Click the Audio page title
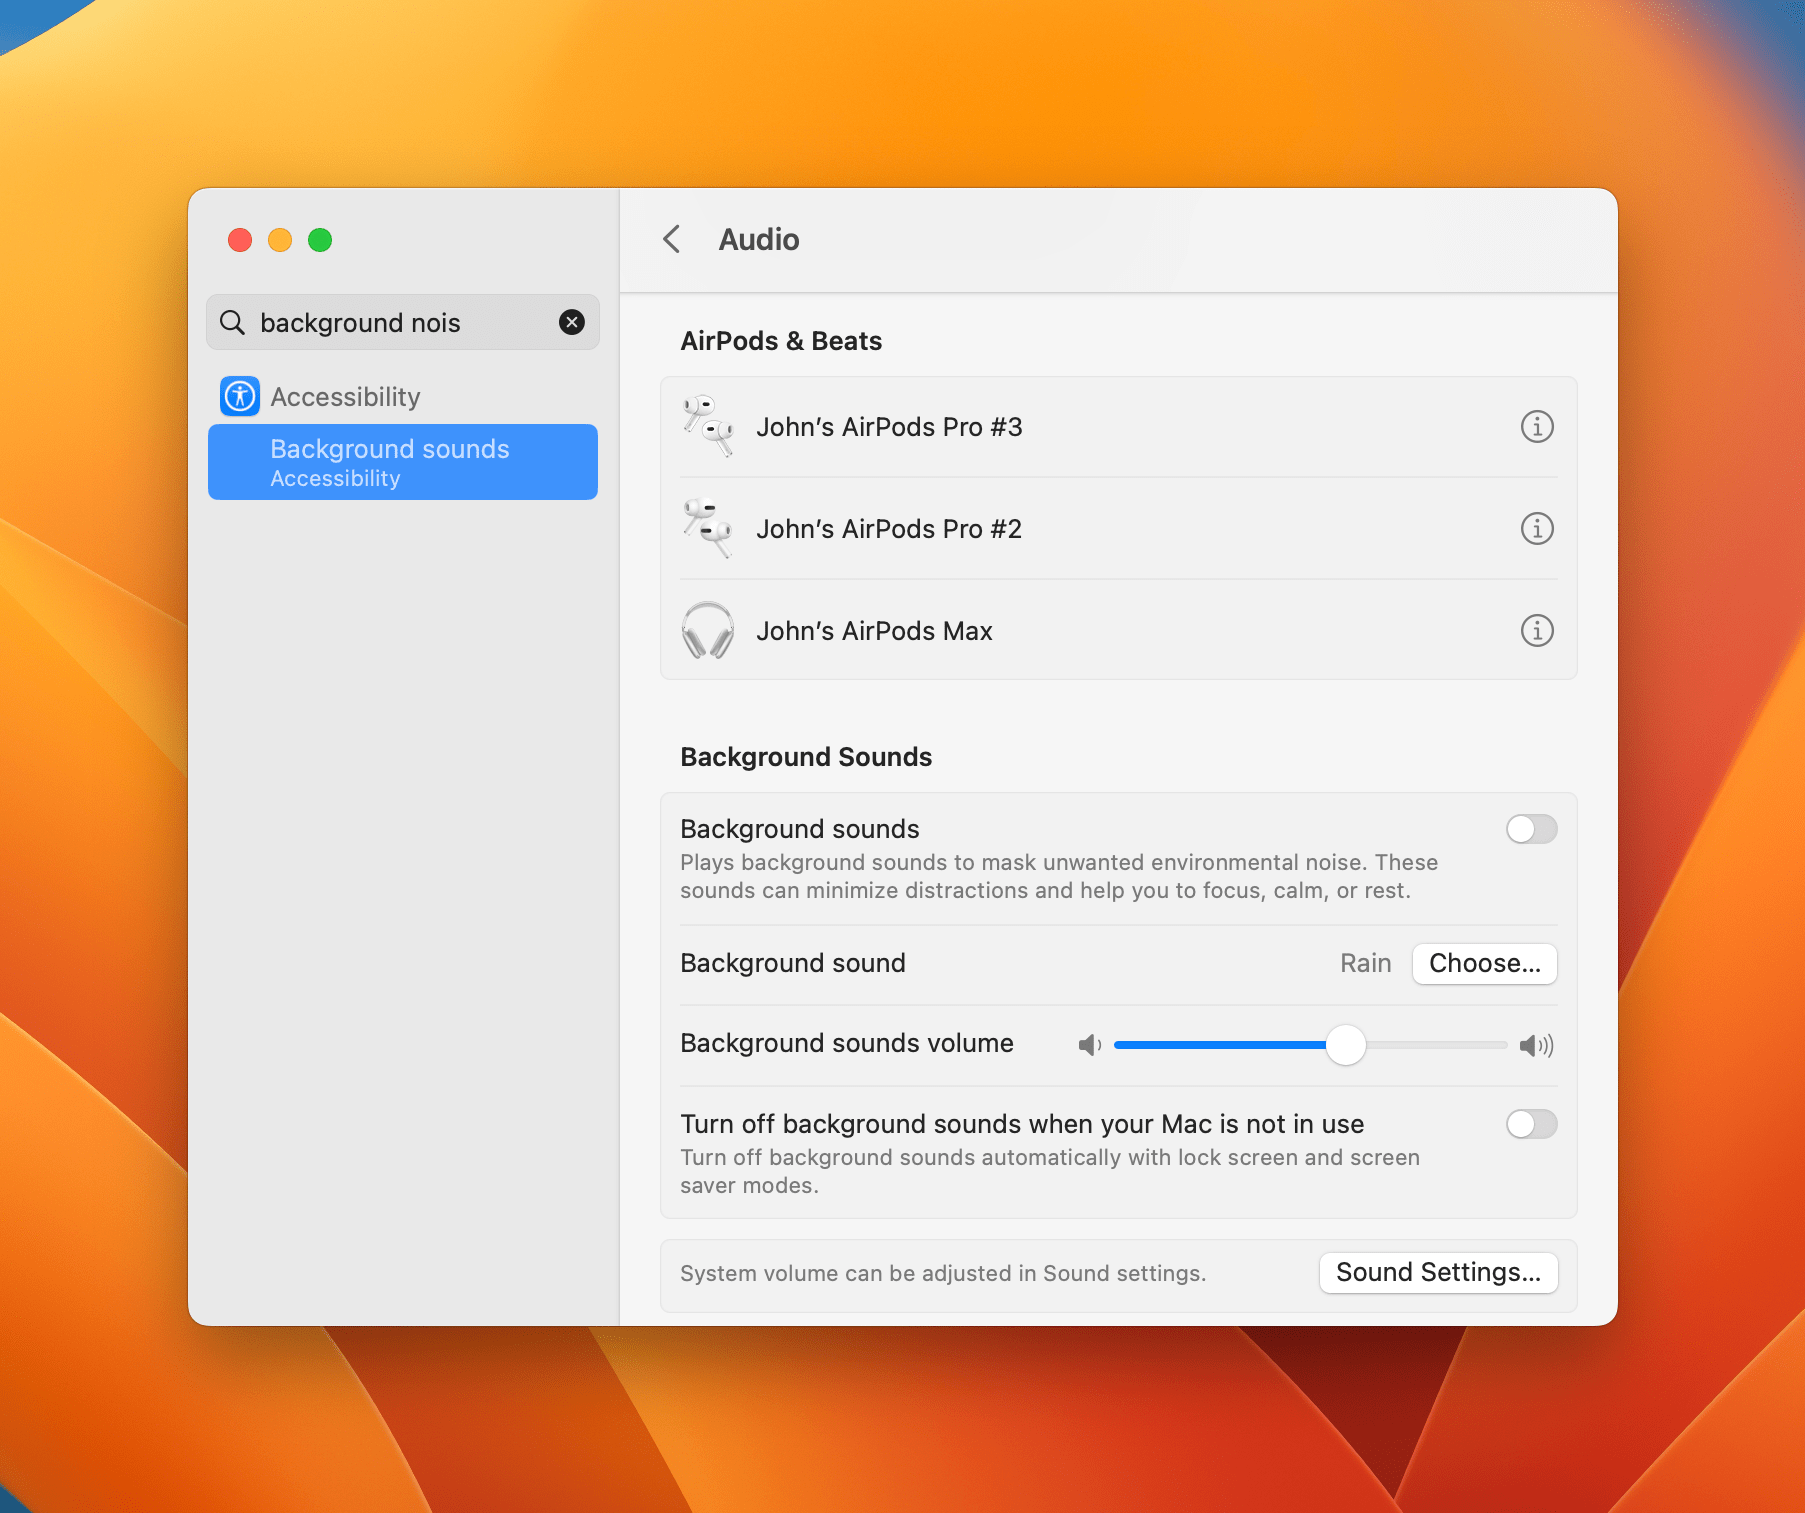 (x=759, y=239)
